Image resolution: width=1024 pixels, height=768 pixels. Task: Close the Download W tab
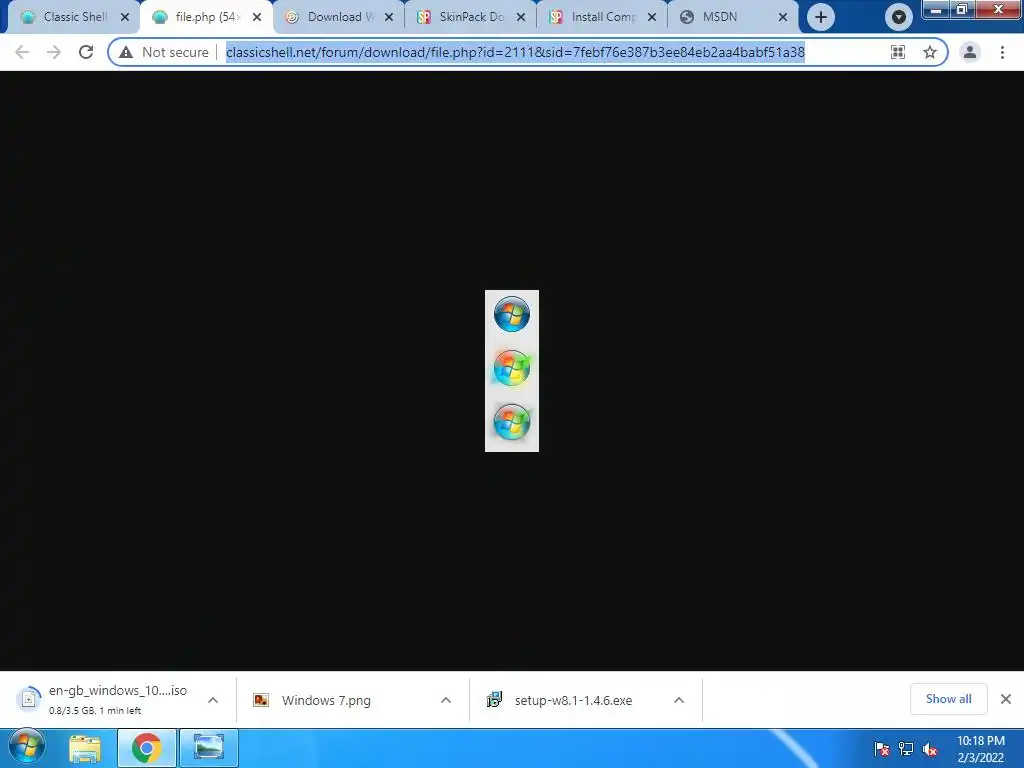pyautogui.click(x=389, y=17)
